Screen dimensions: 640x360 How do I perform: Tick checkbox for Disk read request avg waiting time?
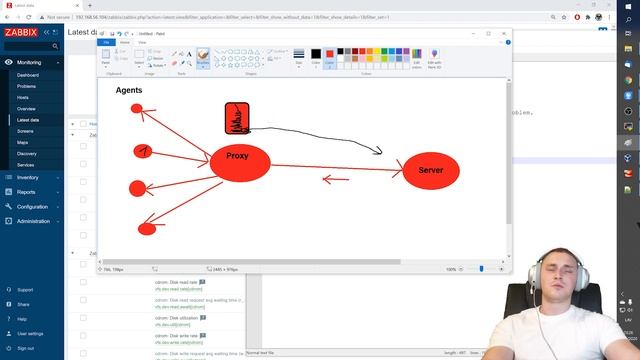(x=83, y=300)
